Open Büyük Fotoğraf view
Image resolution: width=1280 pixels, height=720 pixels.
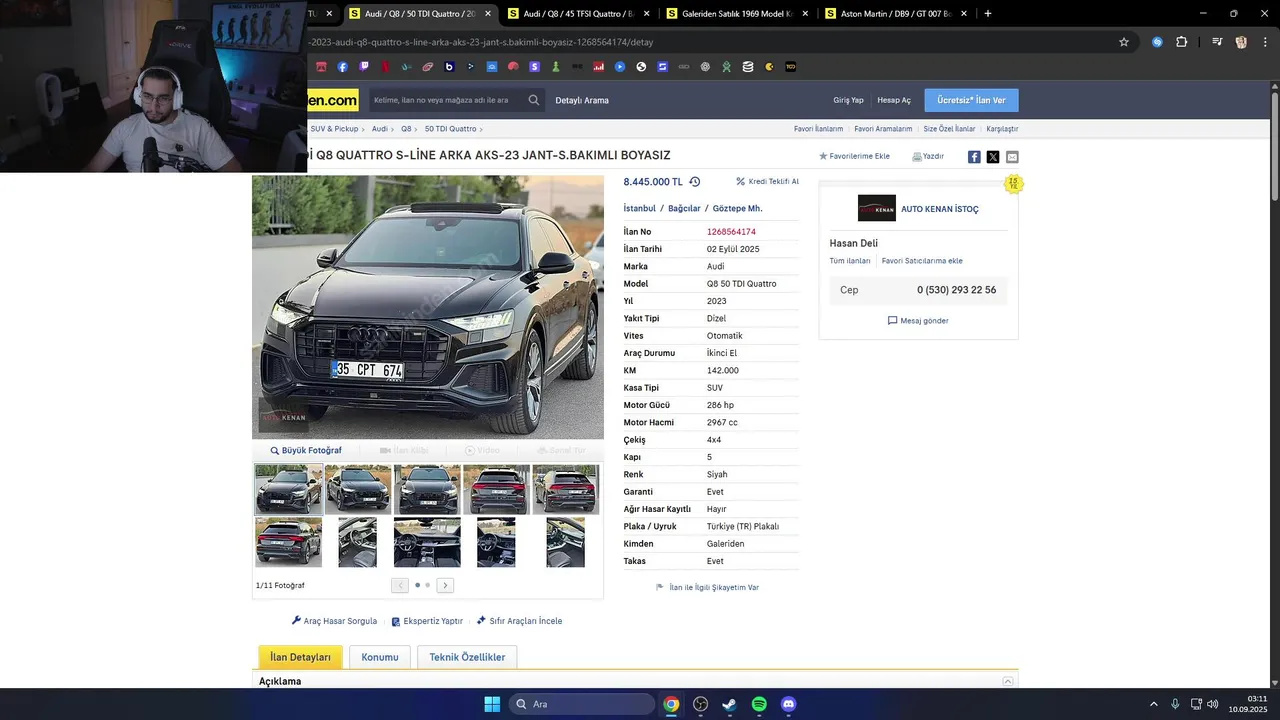(306, 451)
